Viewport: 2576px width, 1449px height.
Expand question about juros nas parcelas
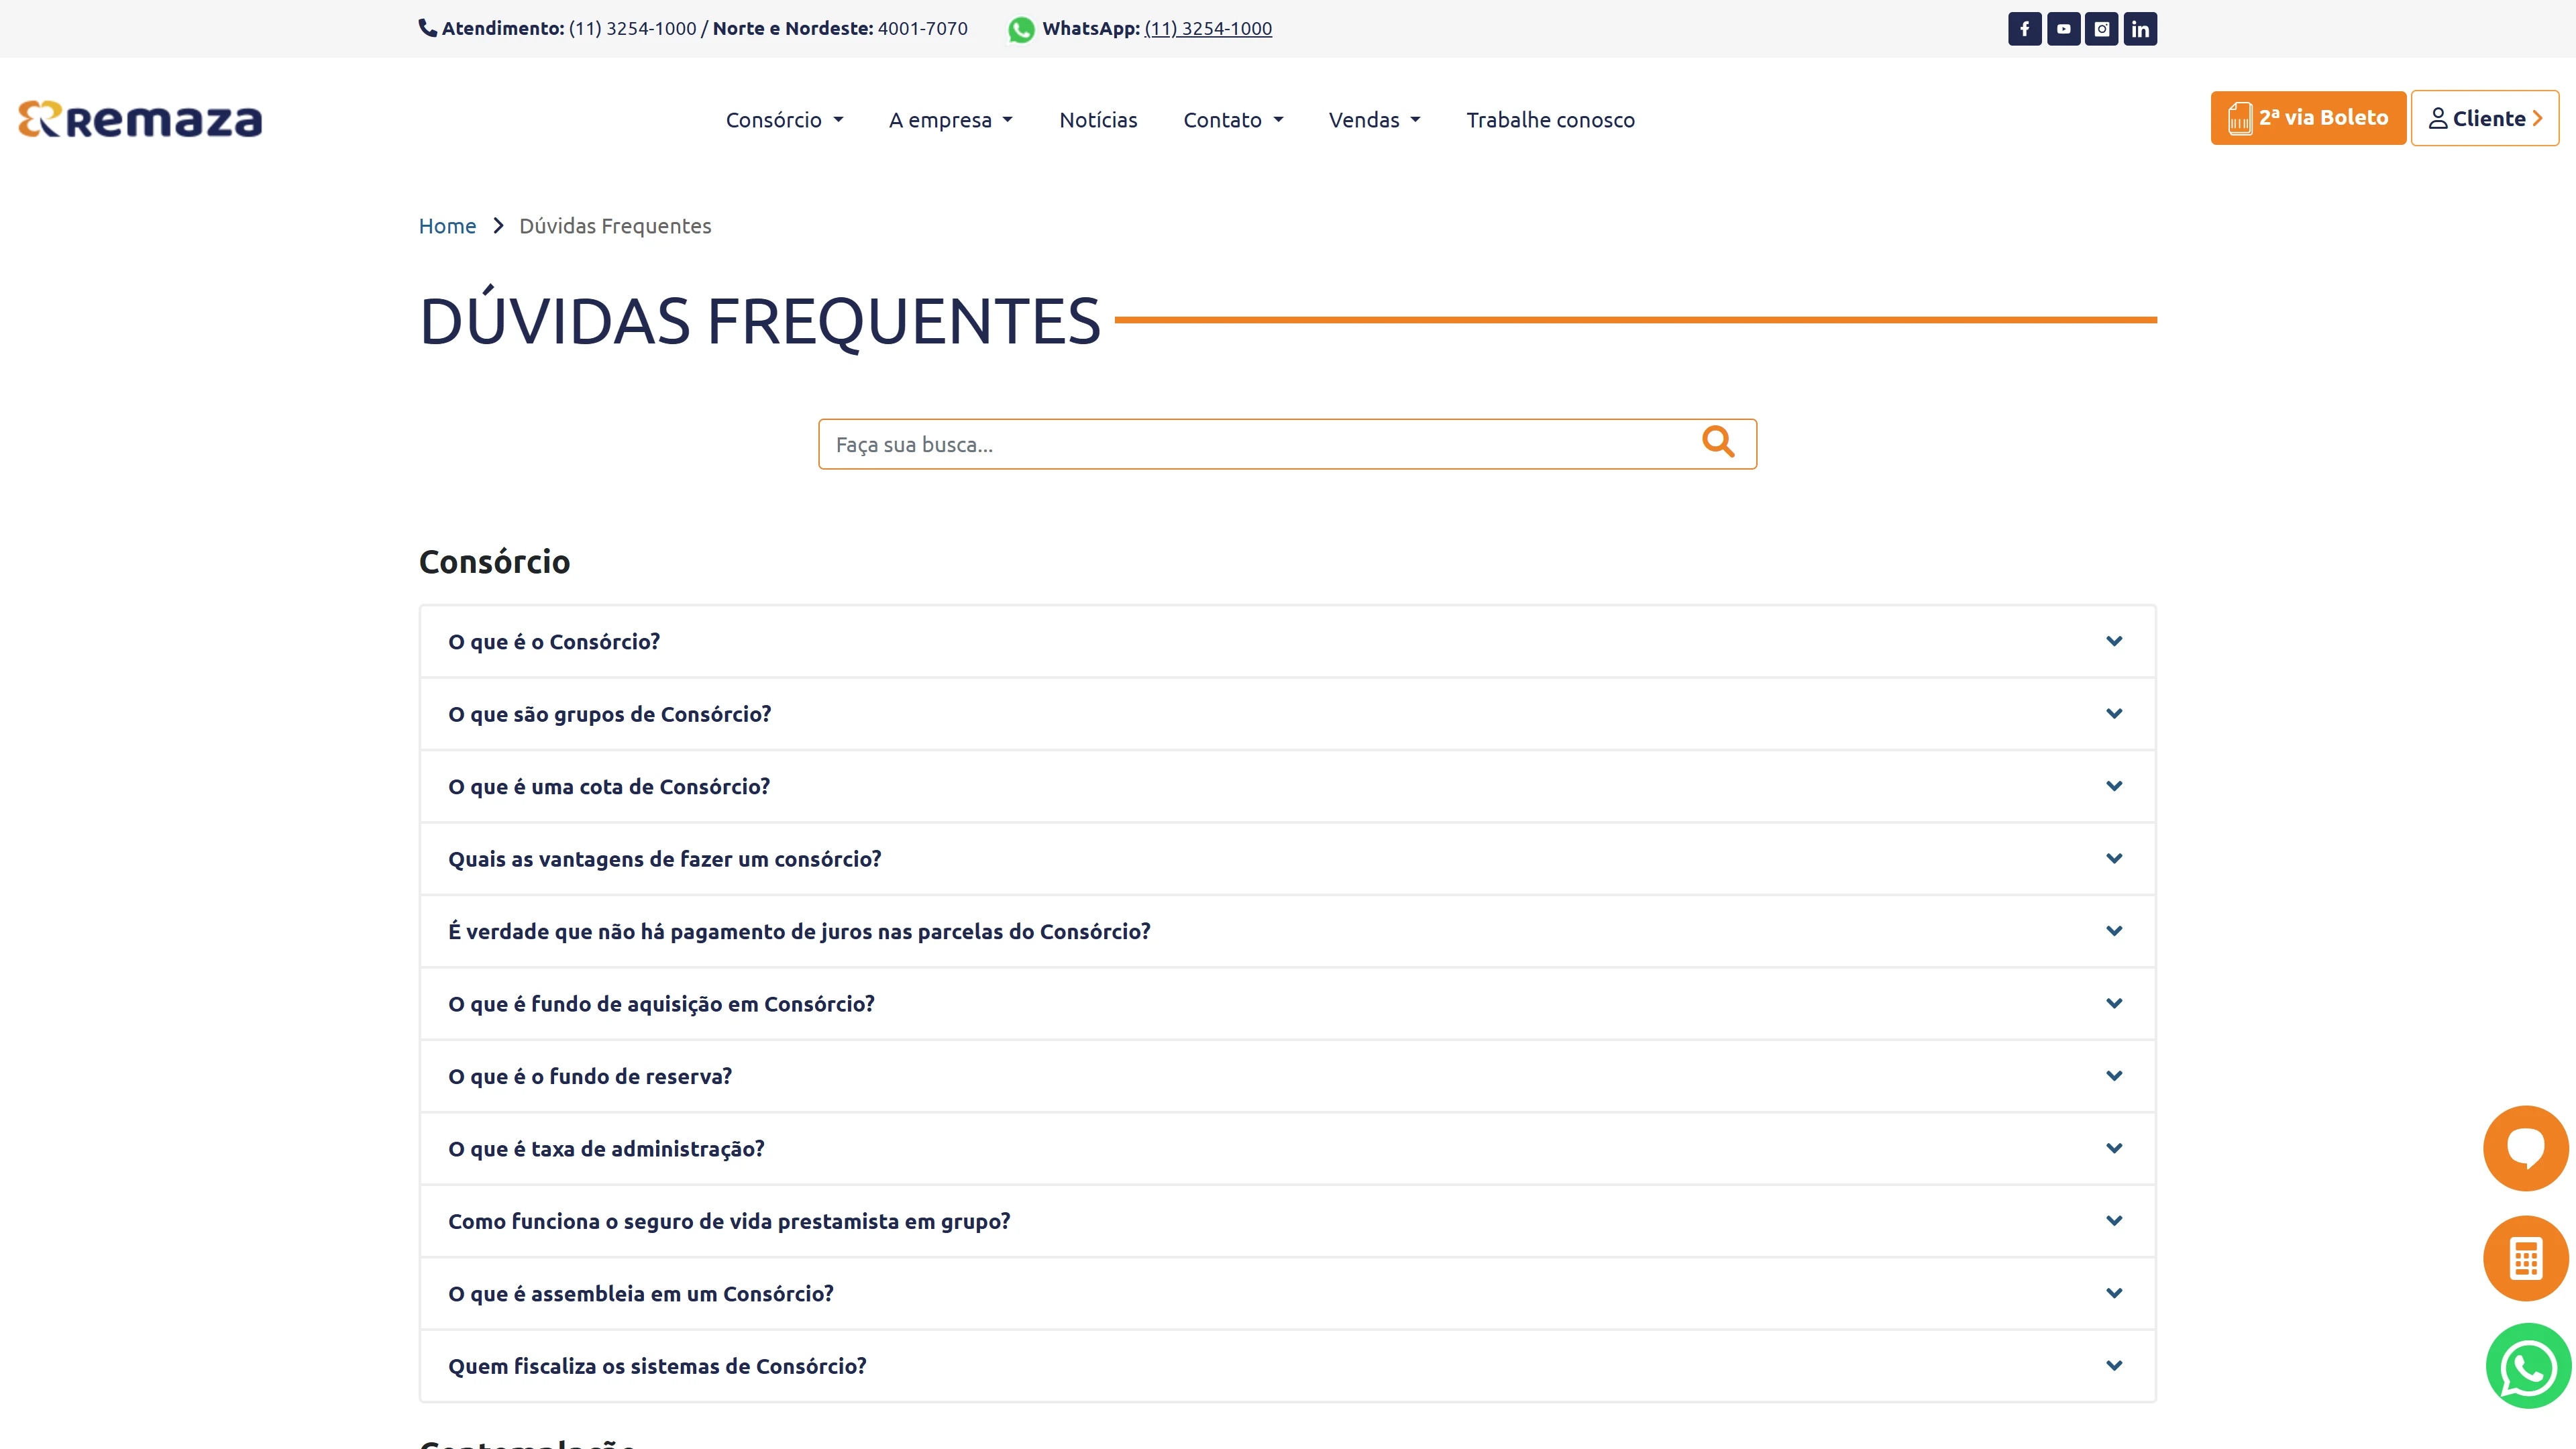(x=1287, y=931)
